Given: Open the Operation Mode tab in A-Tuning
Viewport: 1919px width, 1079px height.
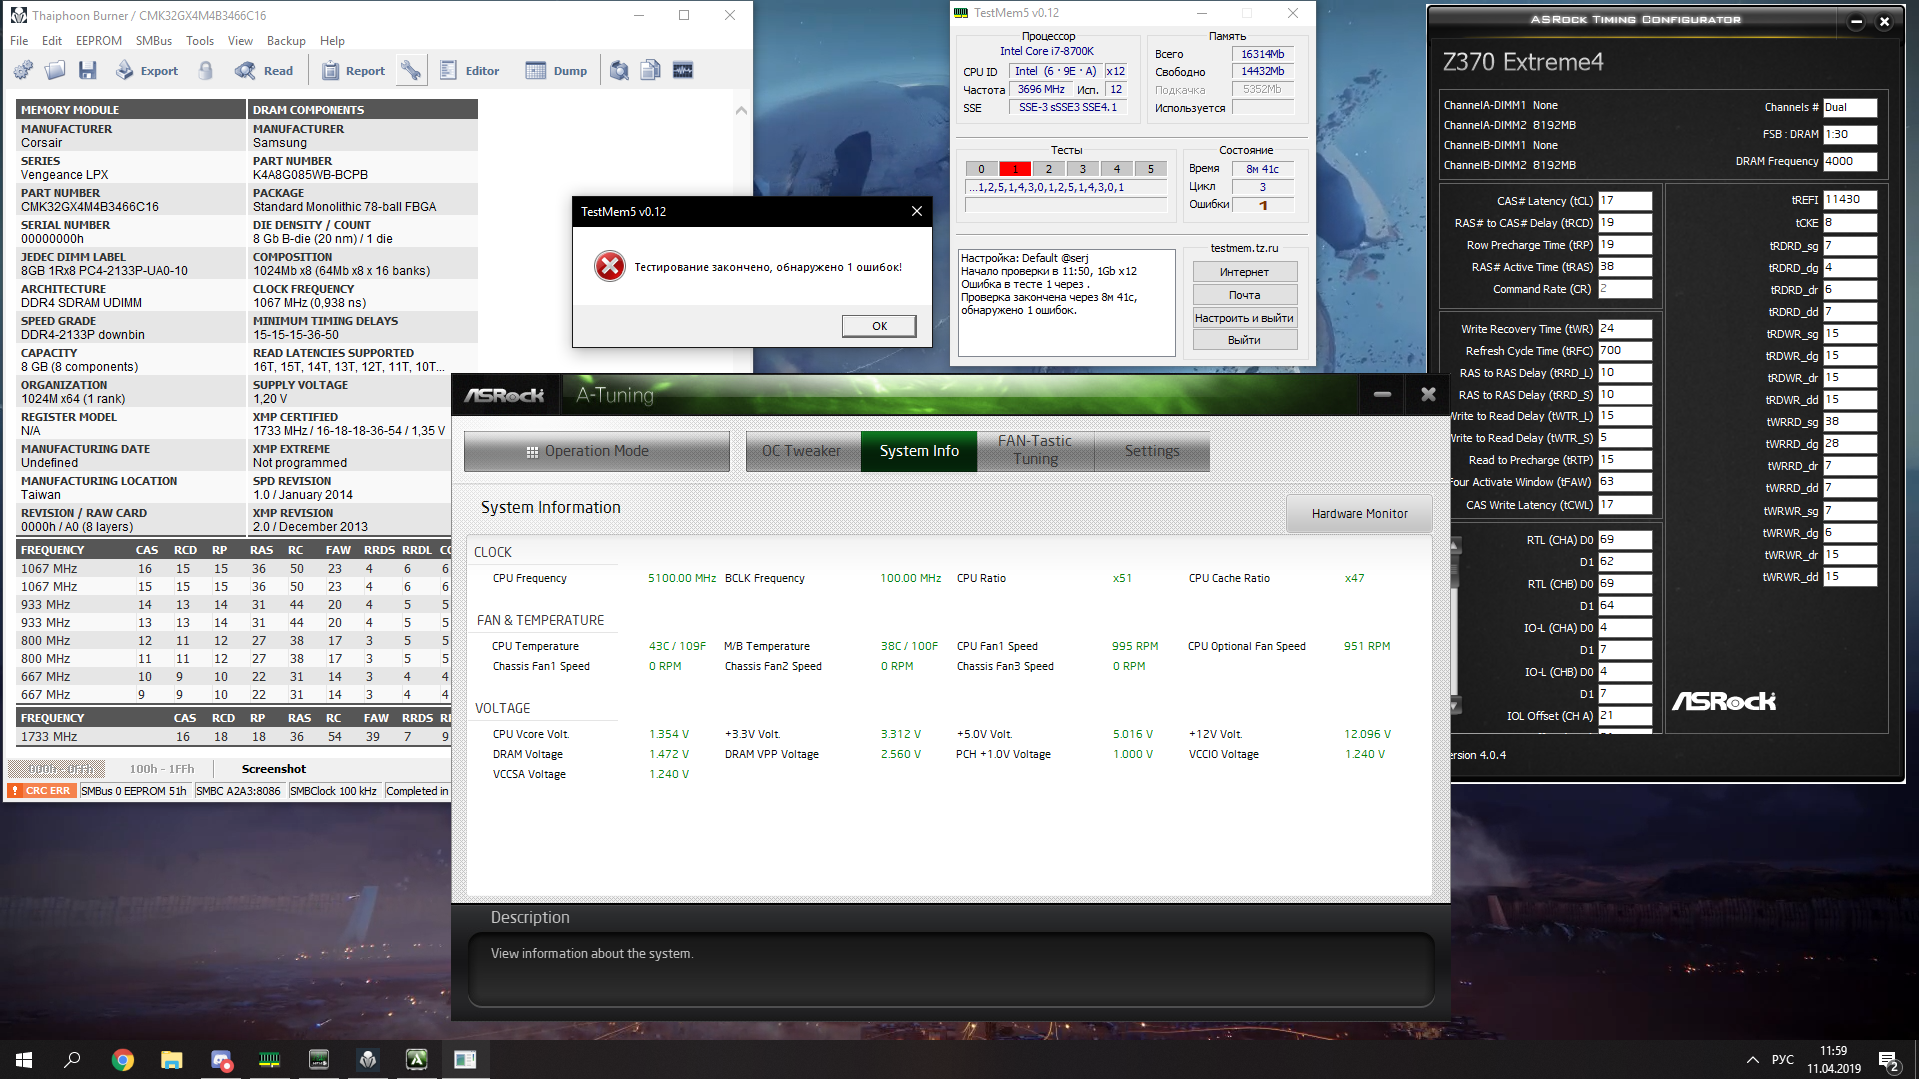Looking at the screenshot, I should [x=597, y=451].
